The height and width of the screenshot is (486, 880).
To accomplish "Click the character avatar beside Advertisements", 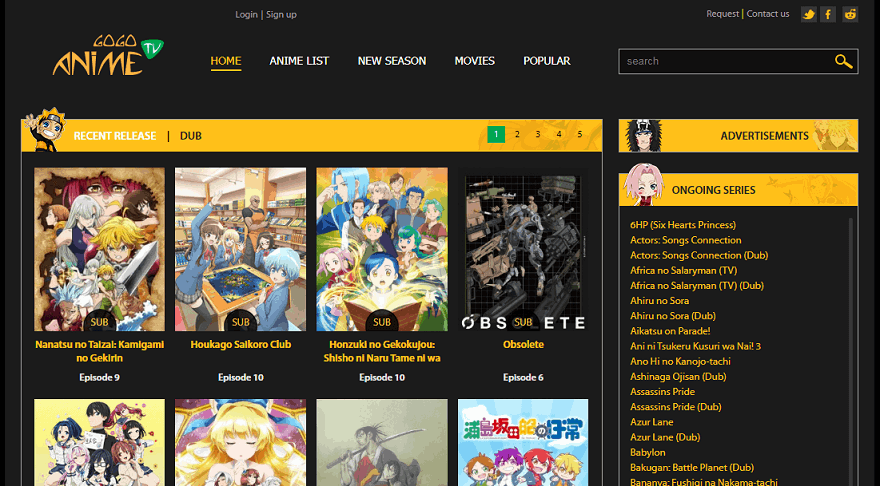I will click(640, 135).
